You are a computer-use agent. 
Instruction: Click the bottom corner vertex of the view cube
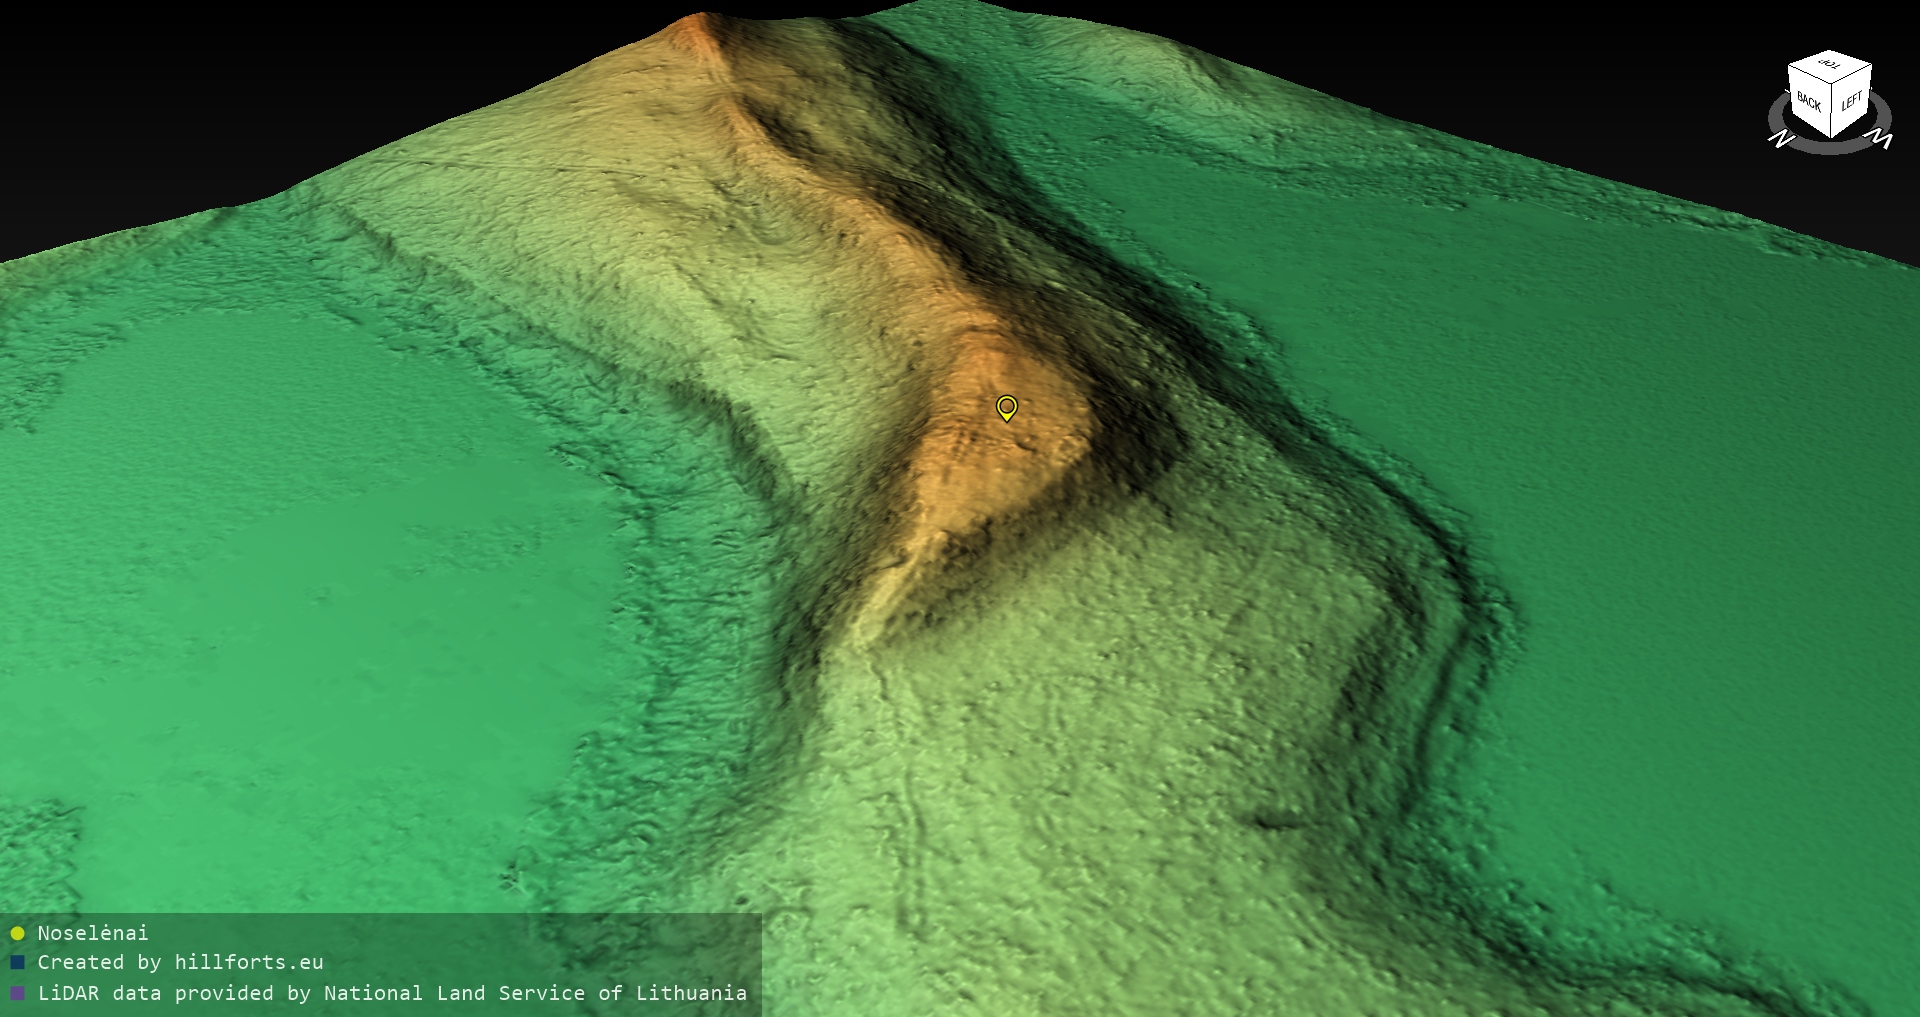pos(1831,137)
